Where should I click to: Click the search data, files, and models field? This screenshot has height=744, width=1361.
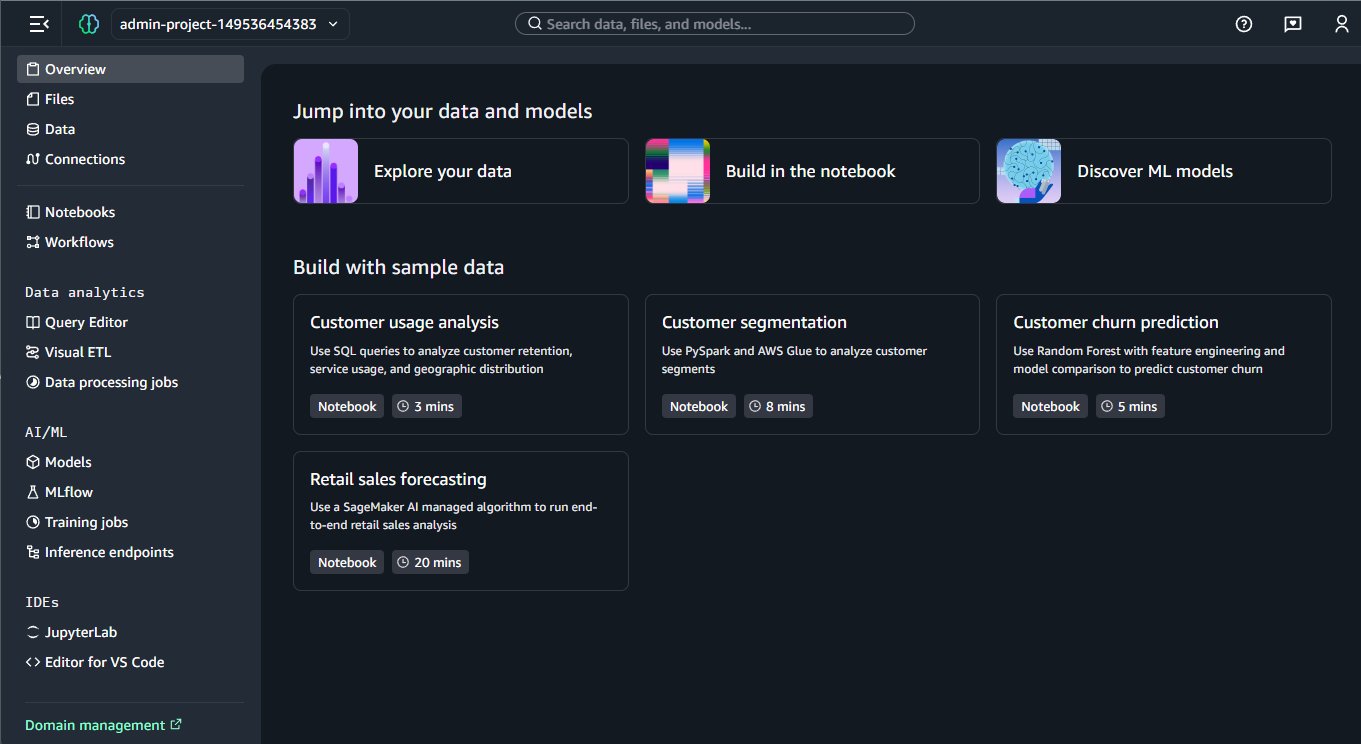[714, 24]
